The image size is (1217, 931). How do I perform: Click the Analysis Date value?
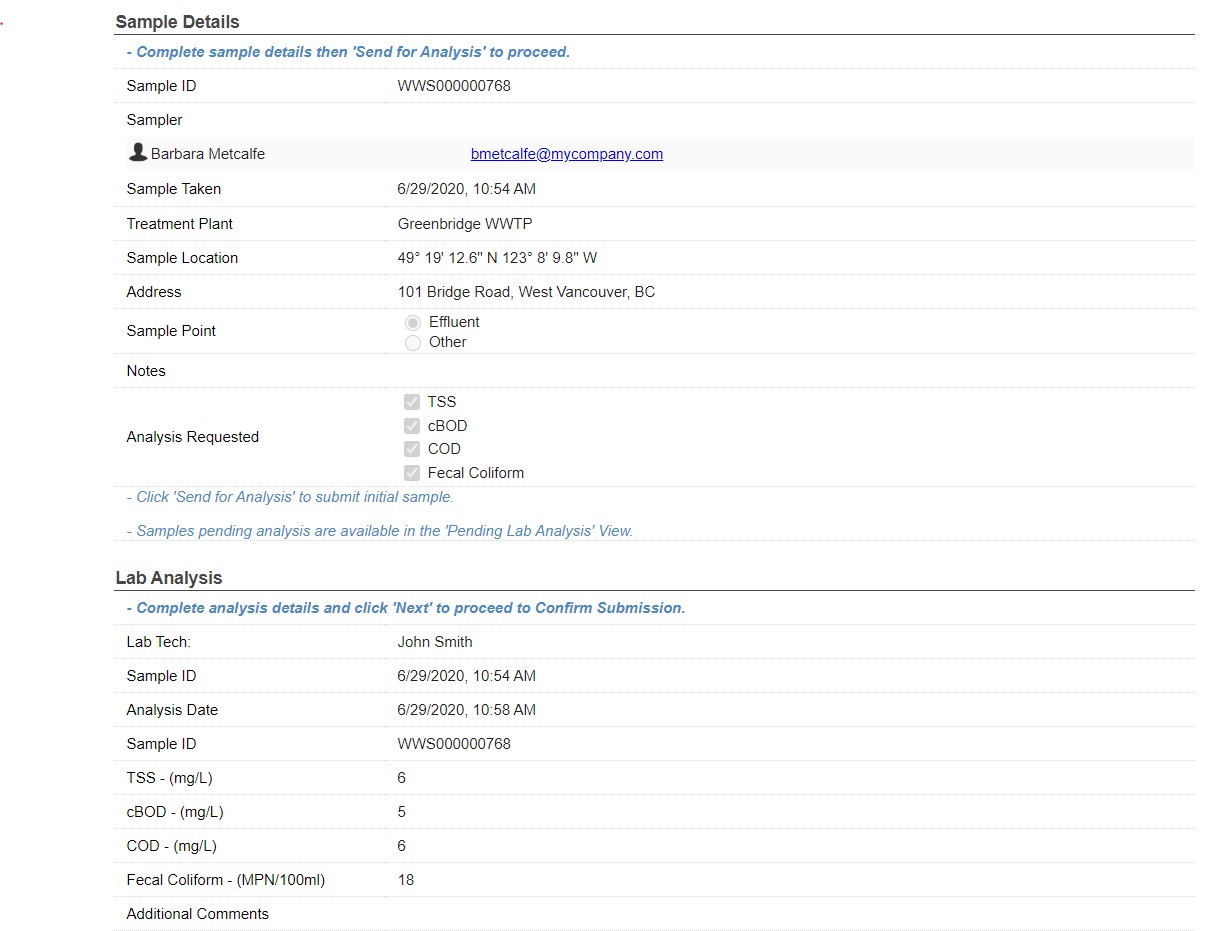coord(466,710)
